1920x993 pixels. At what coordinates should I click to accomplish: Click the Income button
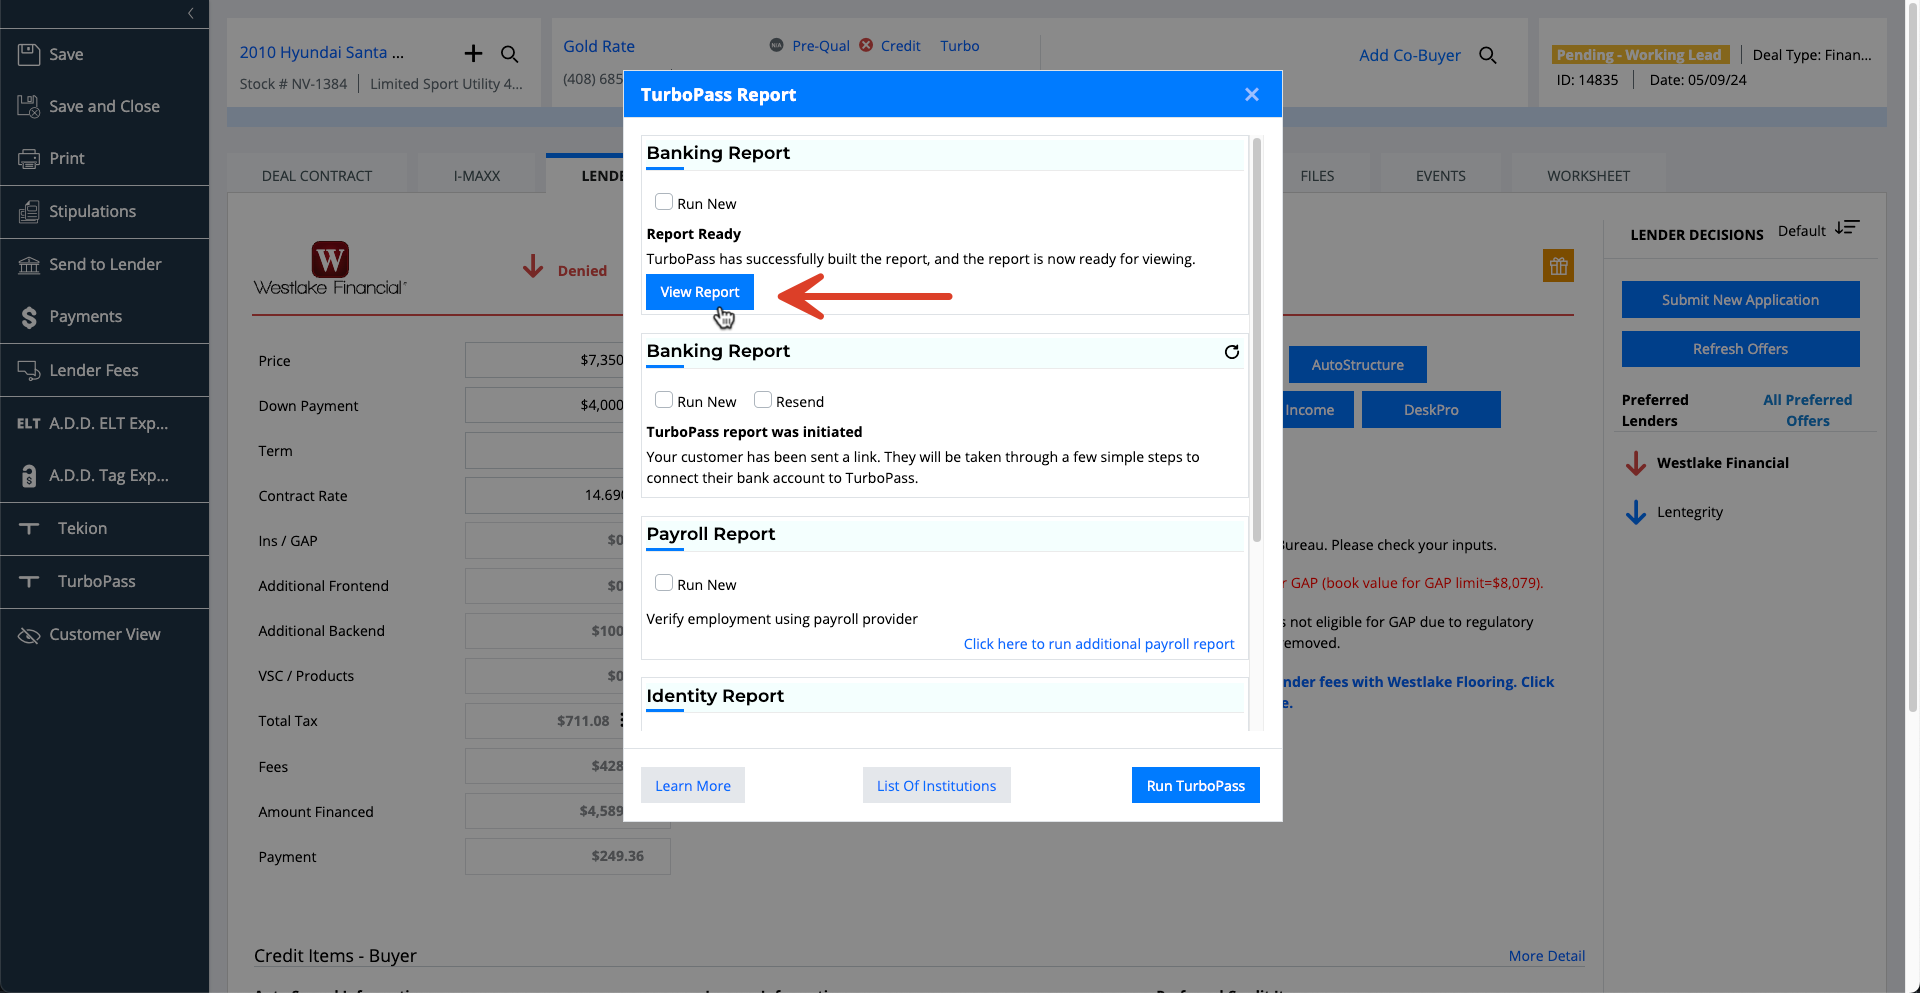click(x=1318, y=409)
